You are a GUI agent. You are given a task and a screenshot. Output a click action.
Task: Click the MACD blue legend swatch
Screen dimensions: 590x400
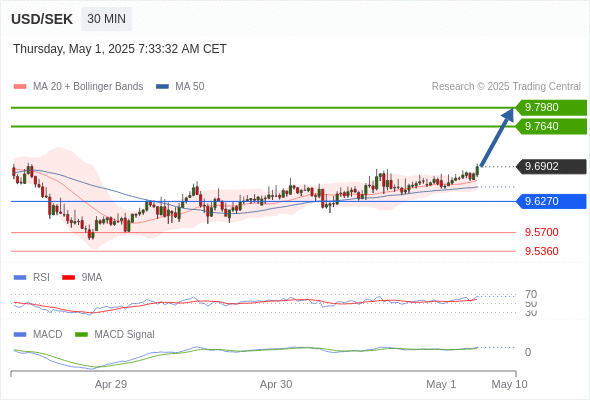[x=20, y=335]
